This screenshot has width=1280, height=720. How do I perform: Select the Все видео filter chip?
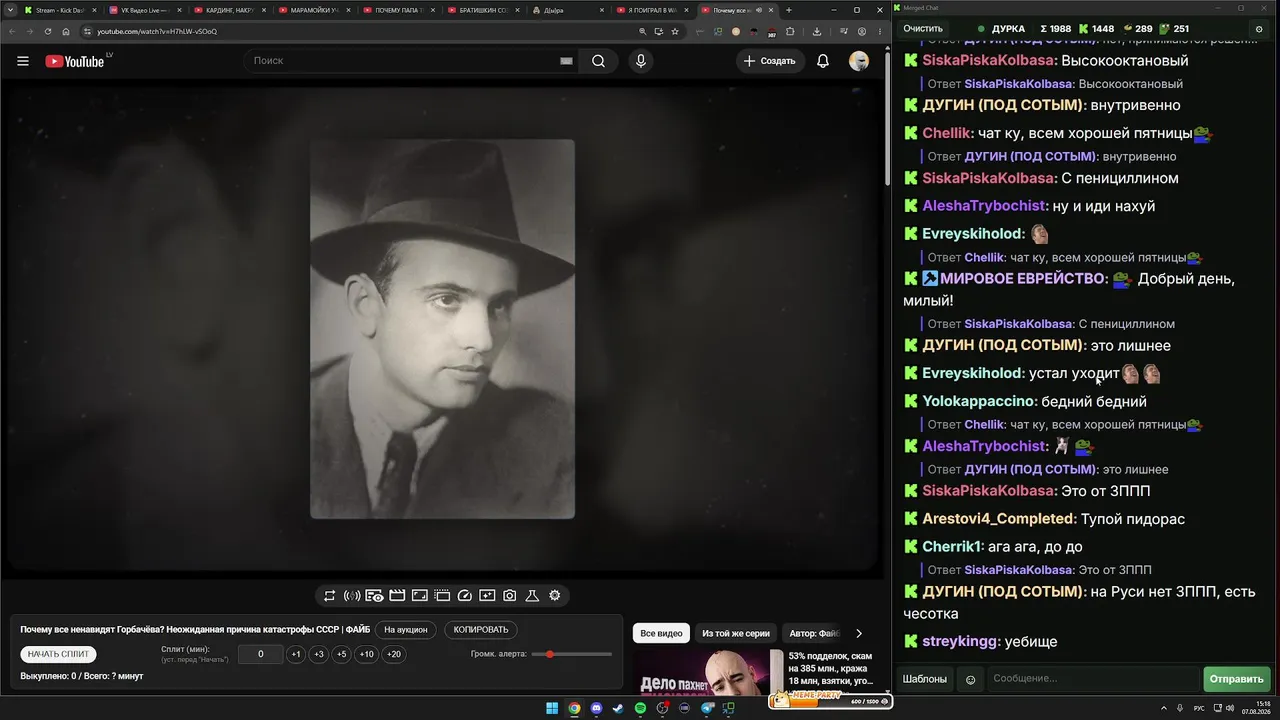(x=662, y=633)
